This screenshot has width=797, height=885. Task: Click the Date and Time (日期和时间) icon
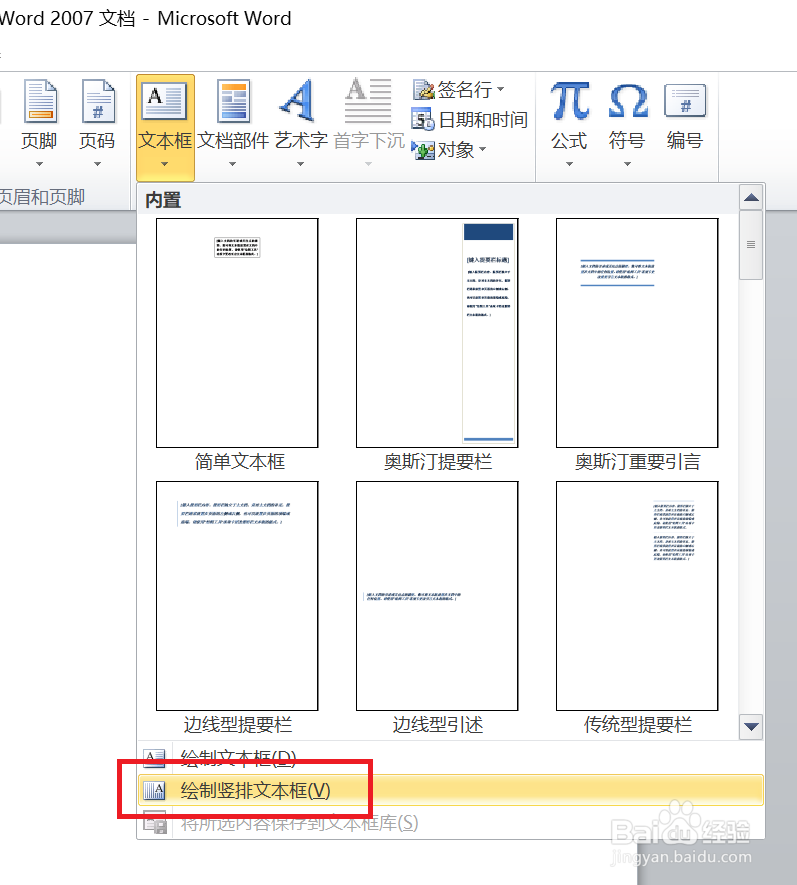423,119
